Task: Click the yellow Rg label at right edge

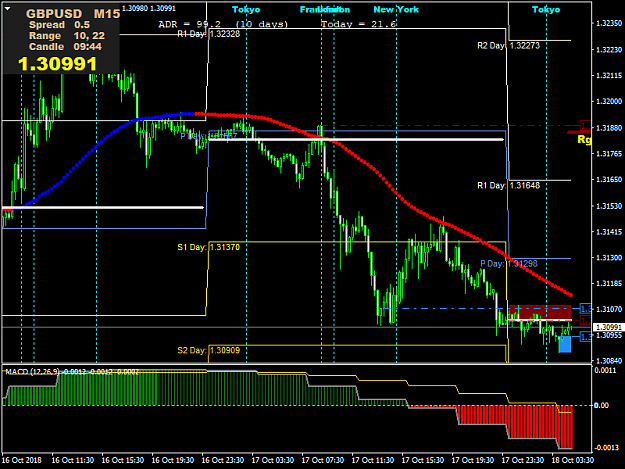Action: pyautogui.click(x=584, y=139)
